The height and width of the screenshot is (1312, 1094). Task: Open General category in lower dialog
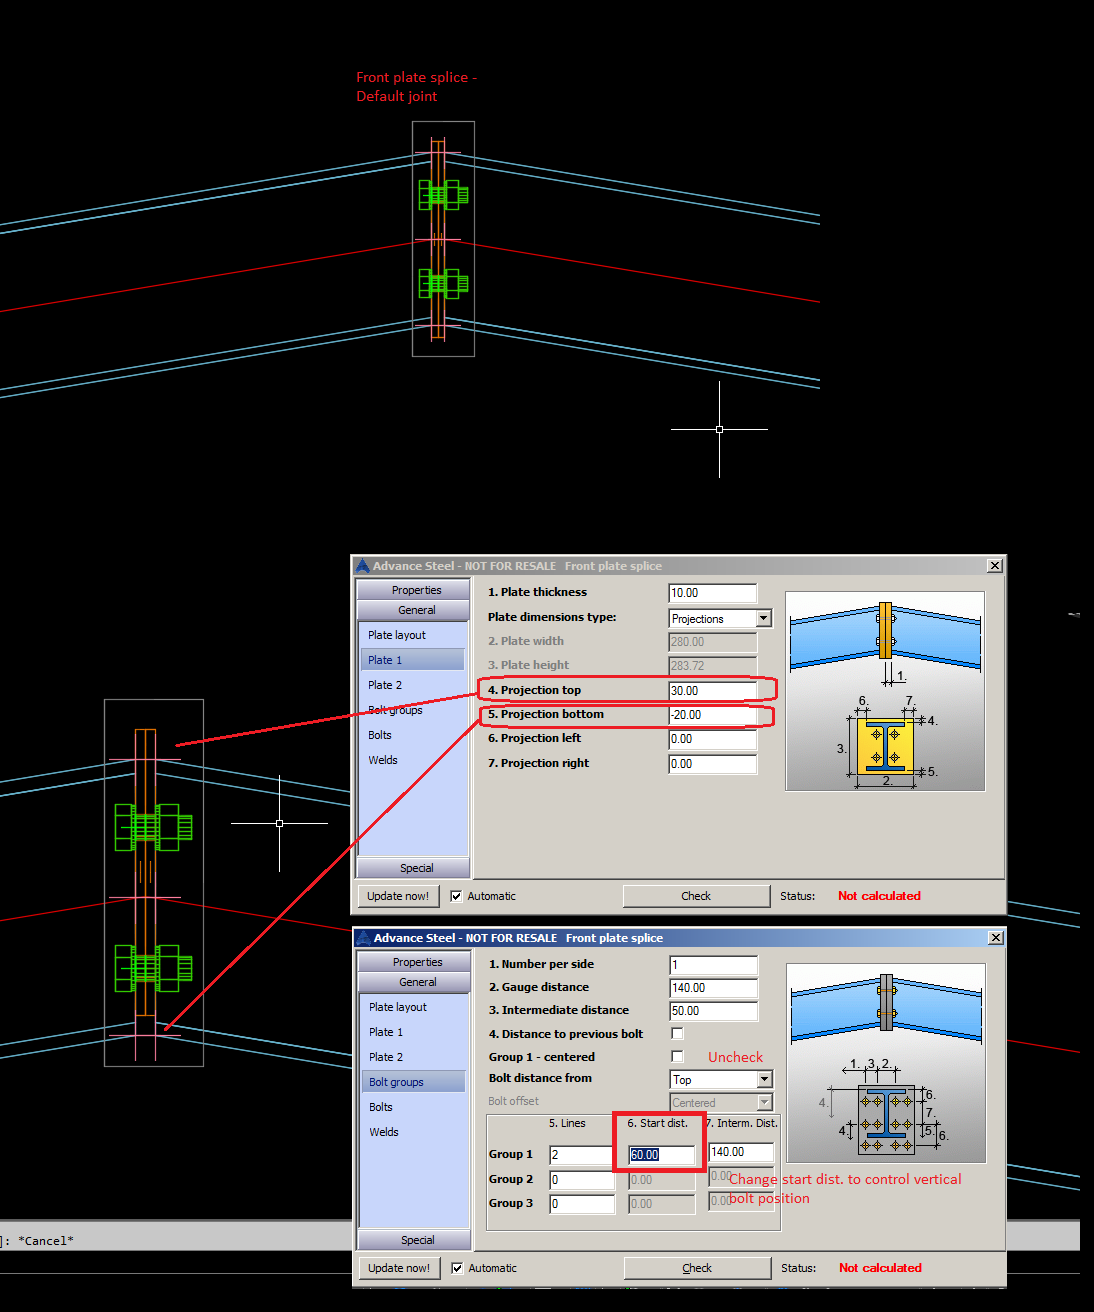[414, 982]
